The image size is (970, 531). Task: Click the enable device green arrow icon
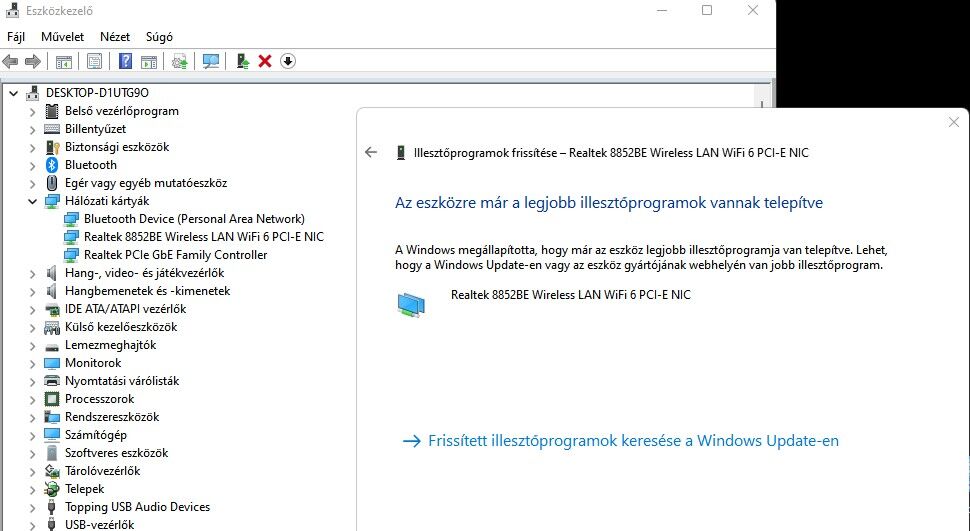[x=243, y=61]
